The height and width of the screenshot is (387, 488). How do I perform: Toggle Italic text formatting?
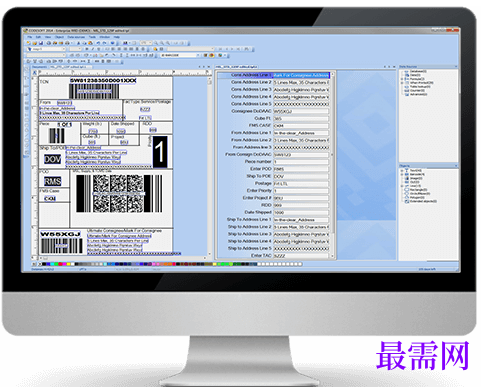[x=93, y=49]
